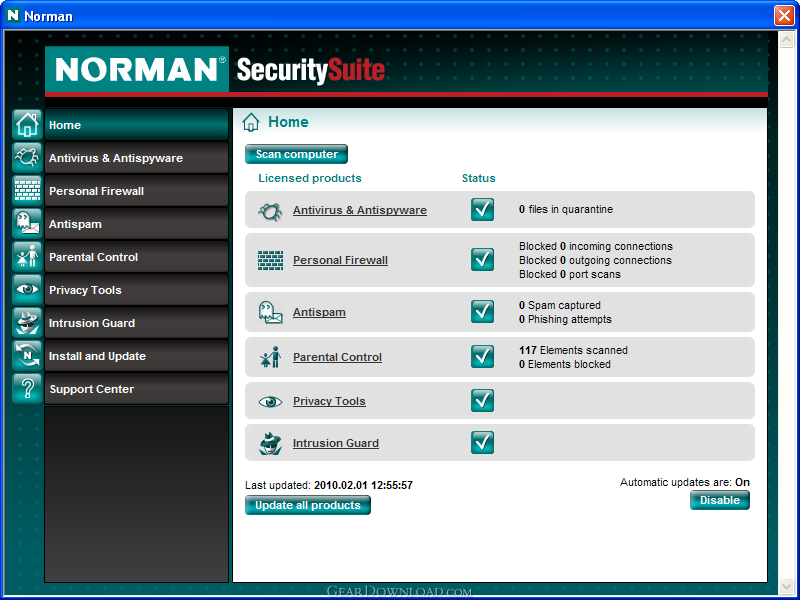Click the Personal Firewall brick wall sidebar icon
This screenshot has width=800, height=600.
27,191
